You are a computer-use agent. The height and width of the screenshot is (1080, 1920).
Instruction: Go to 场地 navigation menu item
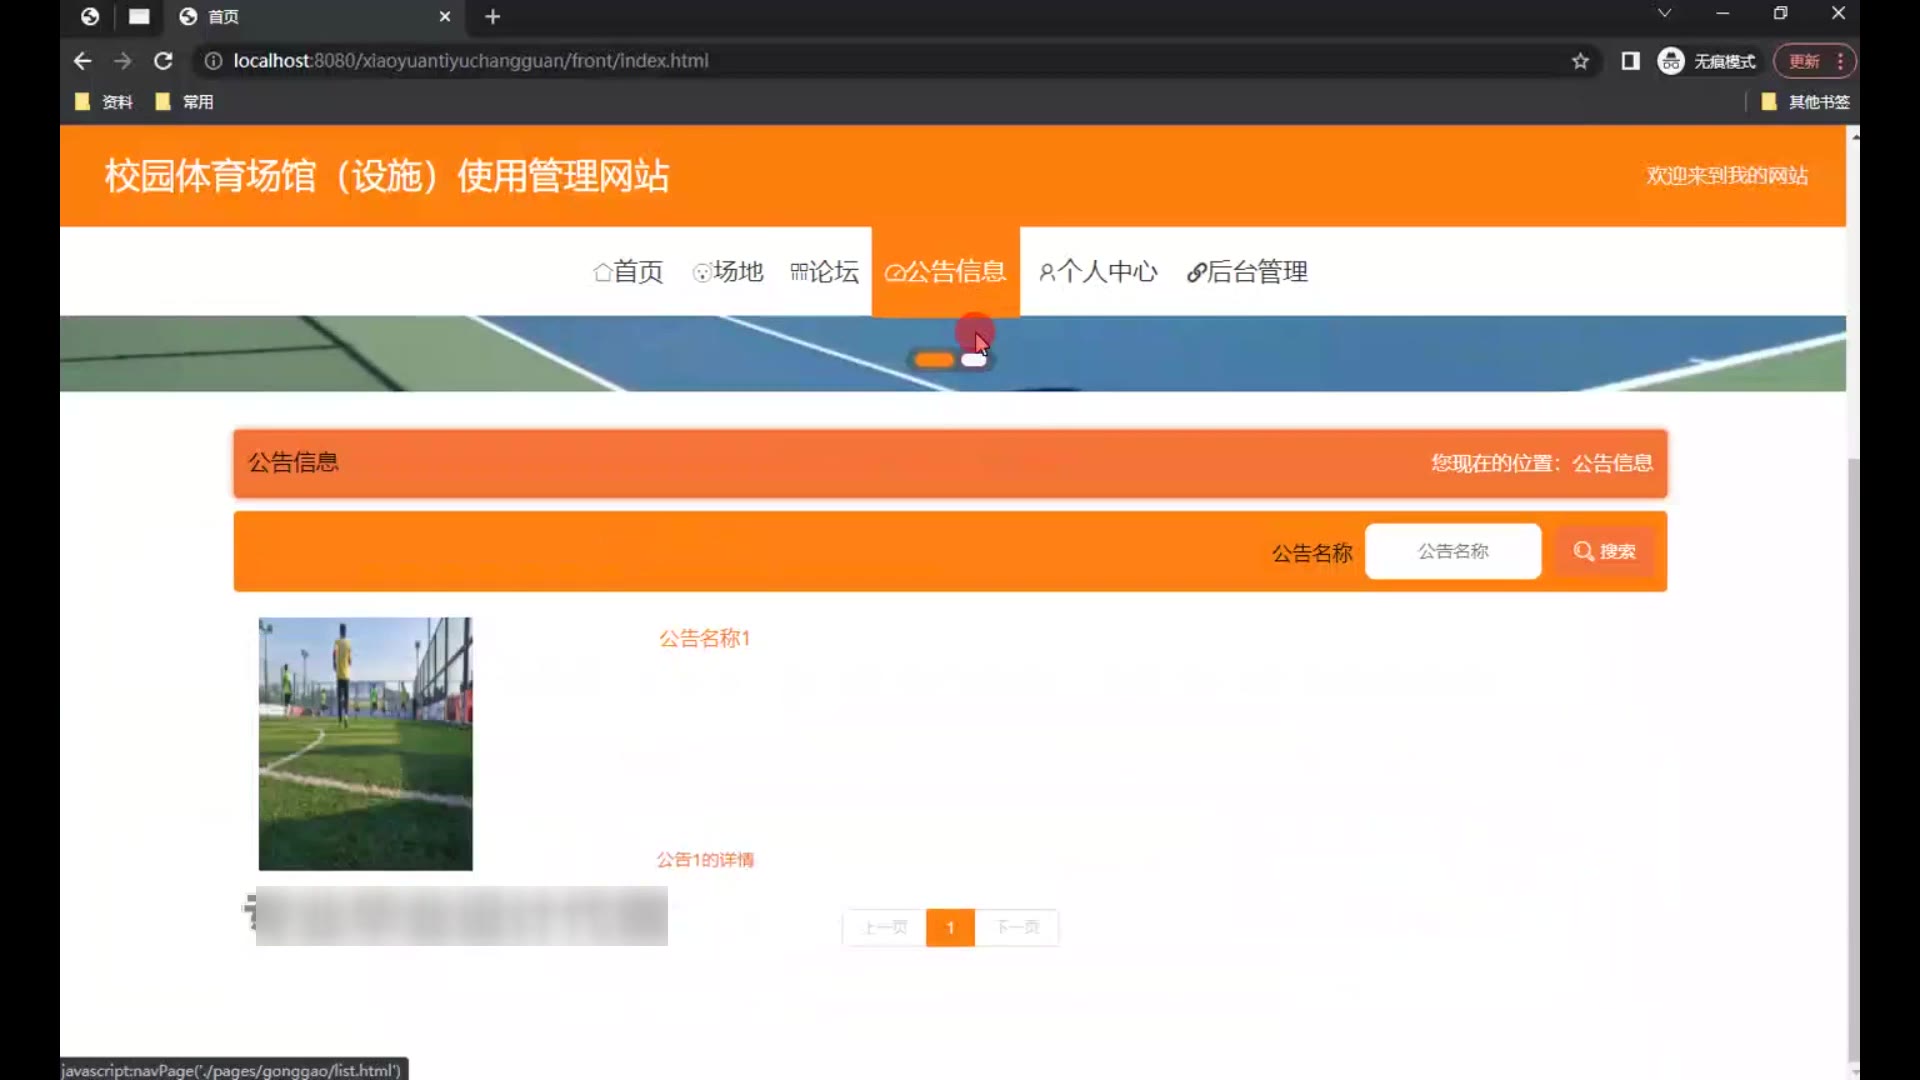tap(728, 272)
